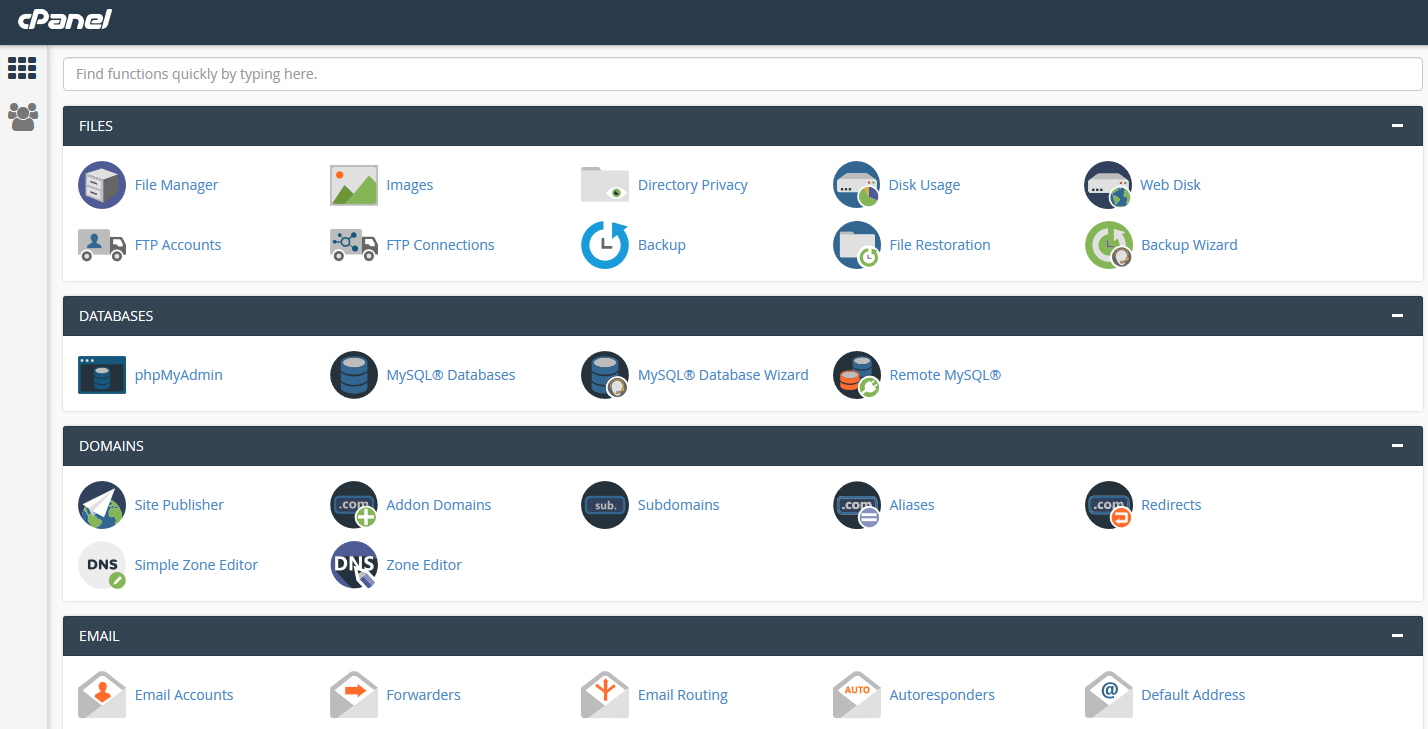1428x729 pixels.
Task: Click the Email Accounts envelope icon
Action: click(x=102, y=695)
